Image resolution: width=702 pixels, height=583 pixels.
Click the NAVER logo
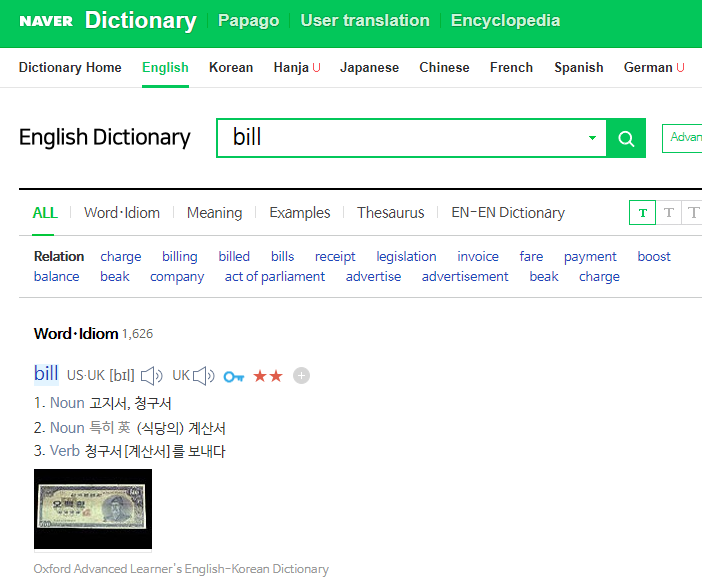pos(46,21)
